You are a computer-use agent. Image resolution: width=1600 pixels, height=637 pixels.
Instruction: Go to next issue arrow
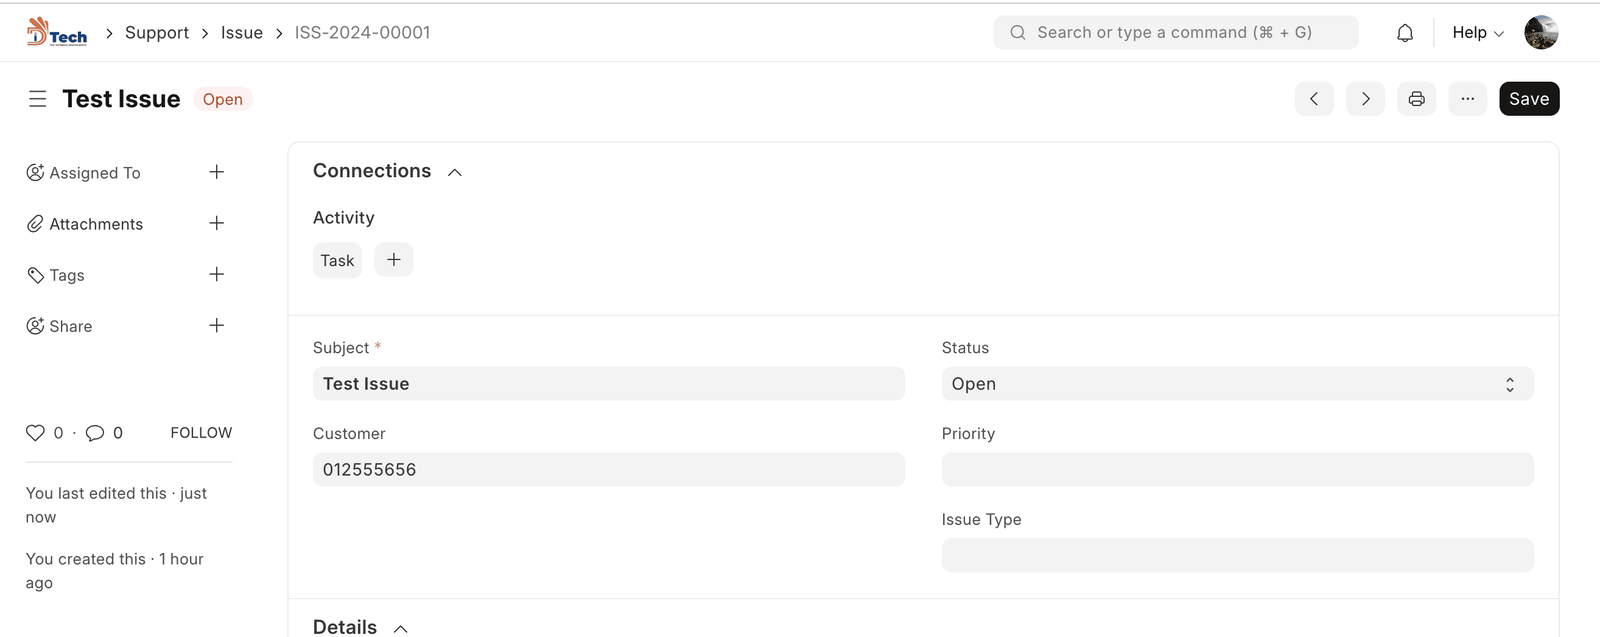click(x=1365, y=99)
